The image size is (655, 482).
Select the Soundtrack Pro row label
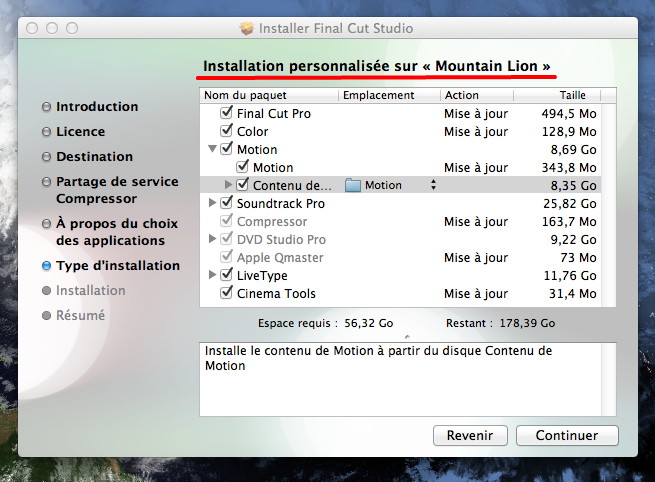(x=281, y=203)
